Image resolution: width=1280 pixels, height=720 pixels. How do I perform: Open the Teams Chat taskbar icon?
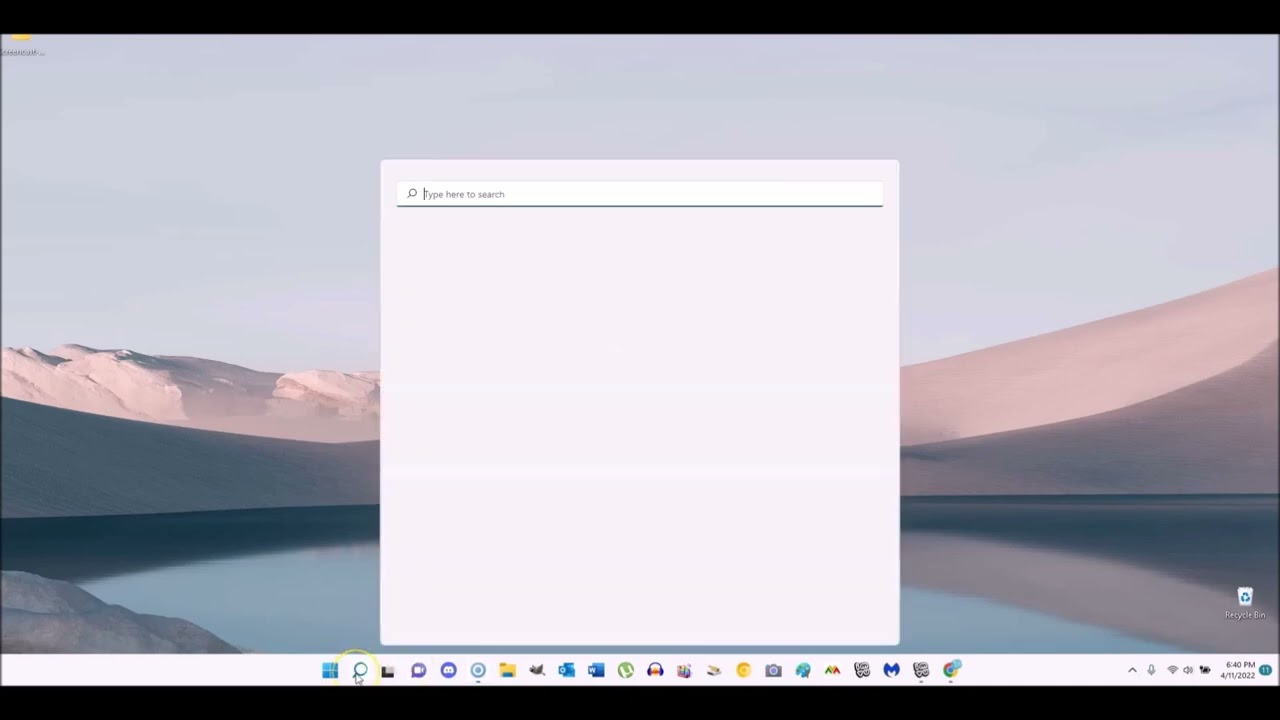(418, 670)
